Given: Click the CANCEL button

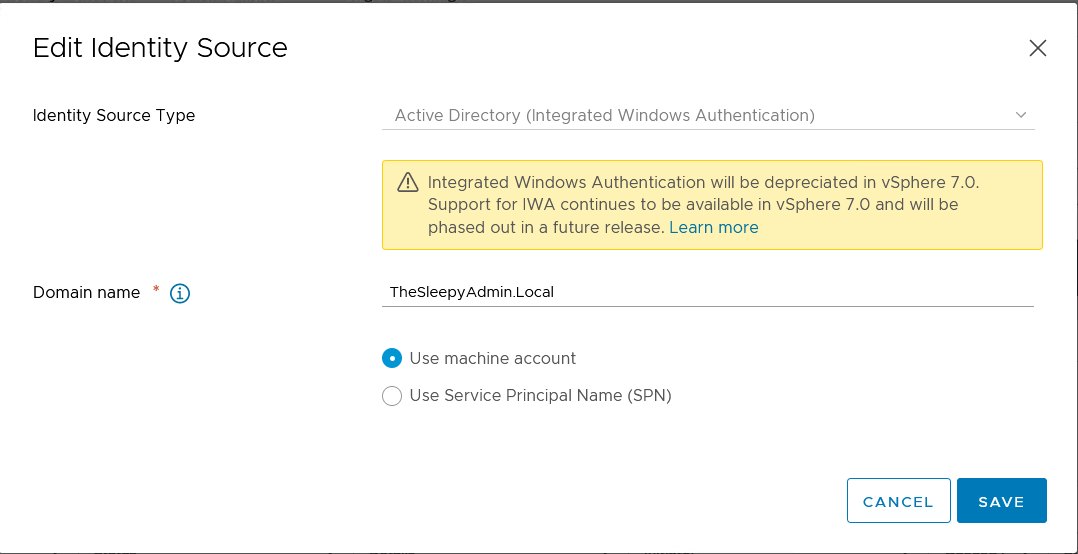Looking at the screenshot, I should [x=899, y=501].
